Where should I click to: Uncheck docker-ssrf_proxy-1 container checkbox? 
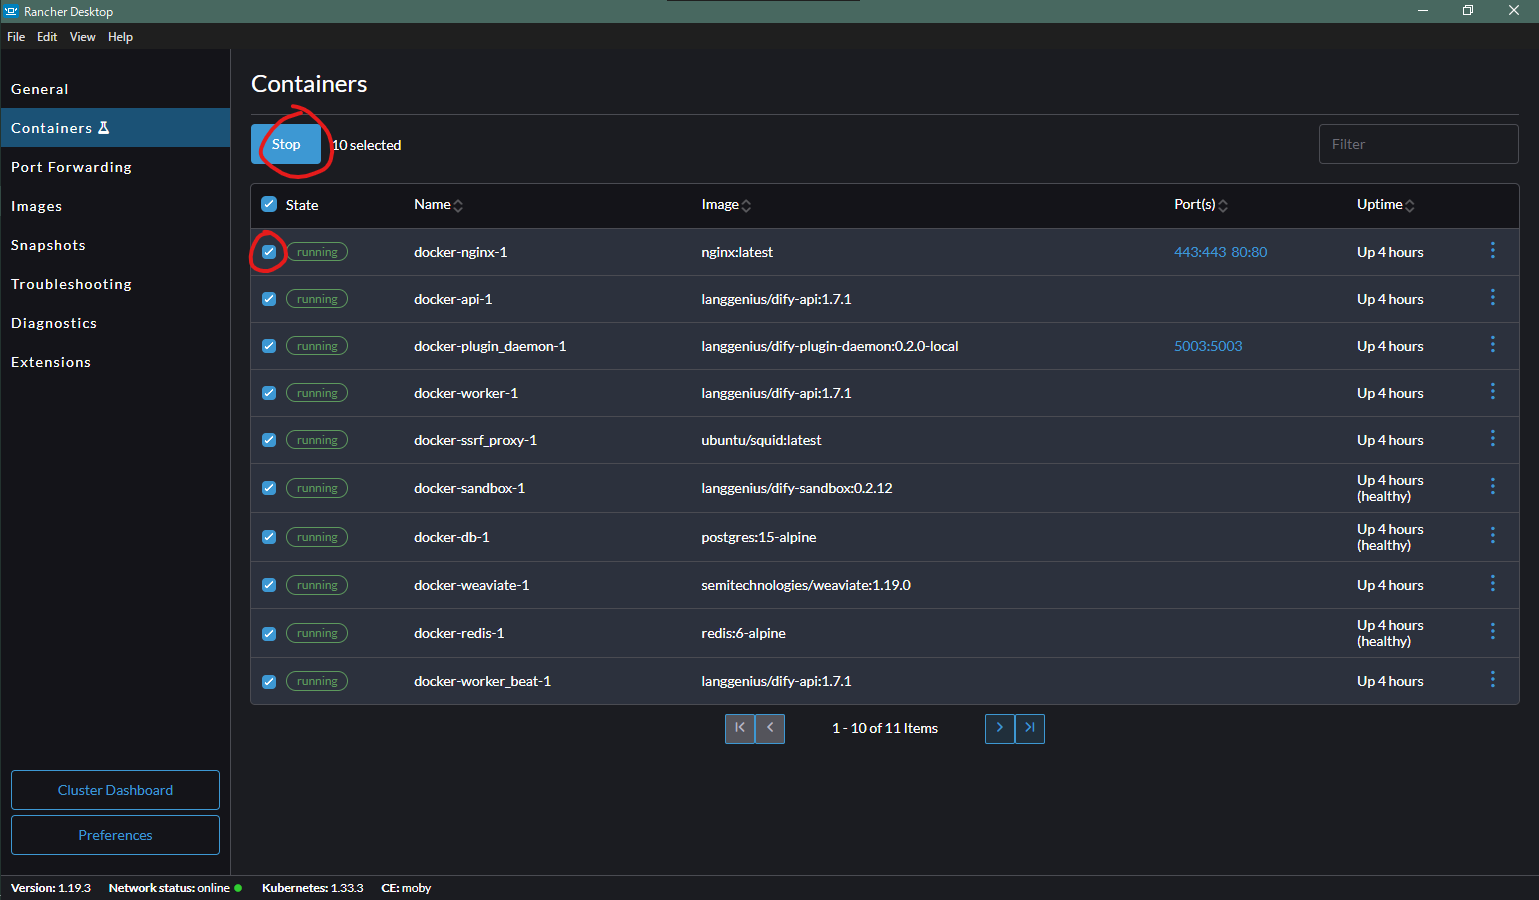[x=269, y=440]
